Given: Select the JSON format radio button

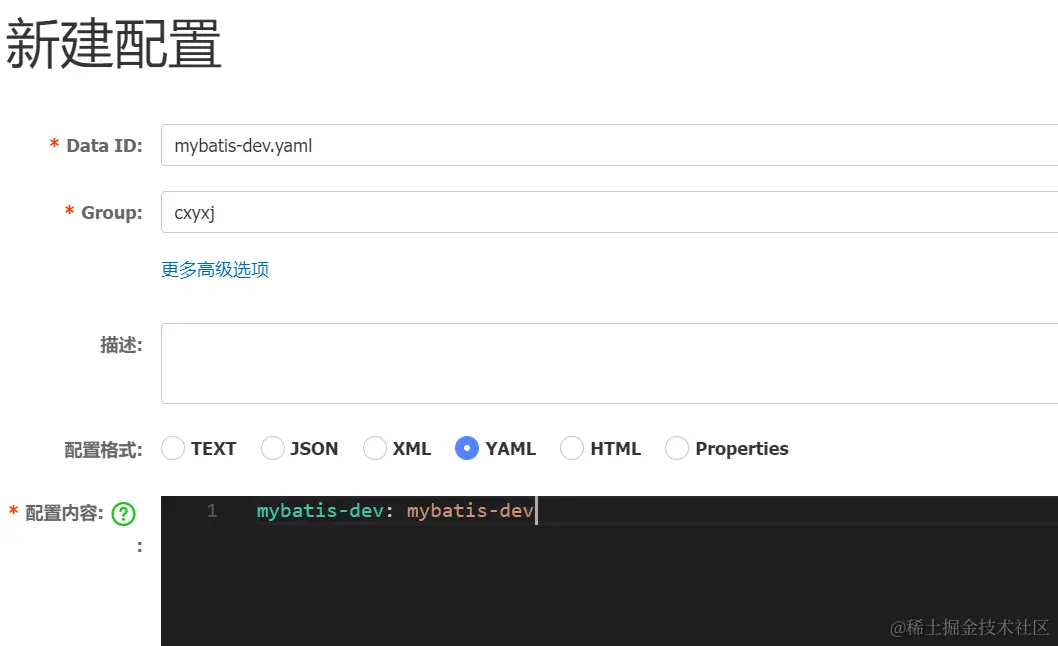Looking at the screenshot, I should [x=273, y=448].
